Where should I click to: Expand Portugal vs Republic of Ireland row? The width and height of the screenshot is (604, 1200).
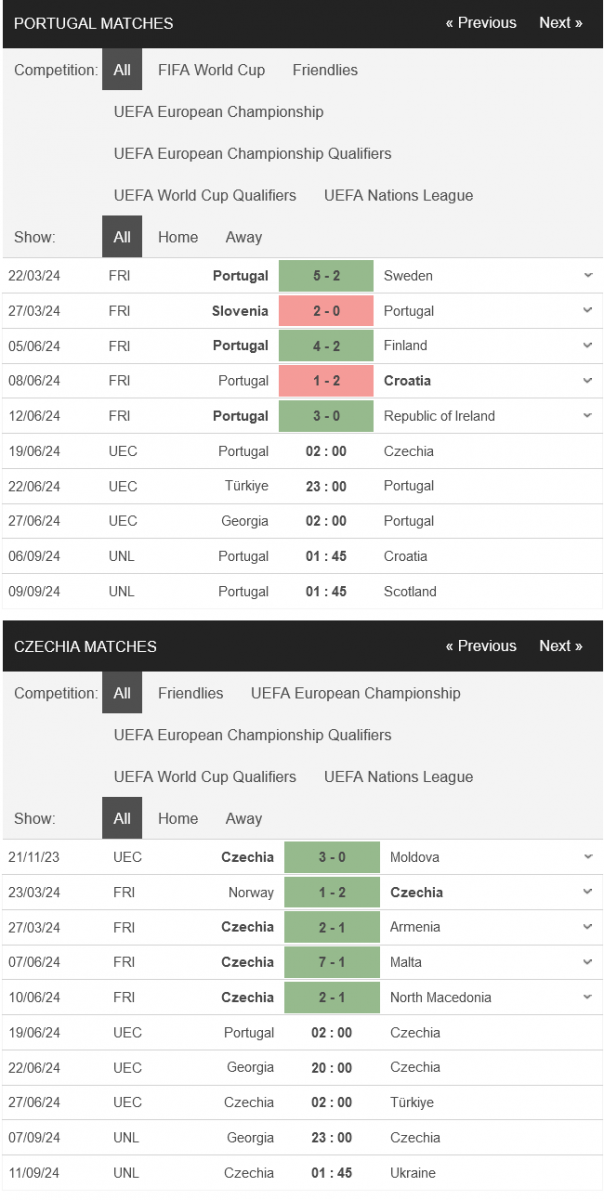click(588, 415)
